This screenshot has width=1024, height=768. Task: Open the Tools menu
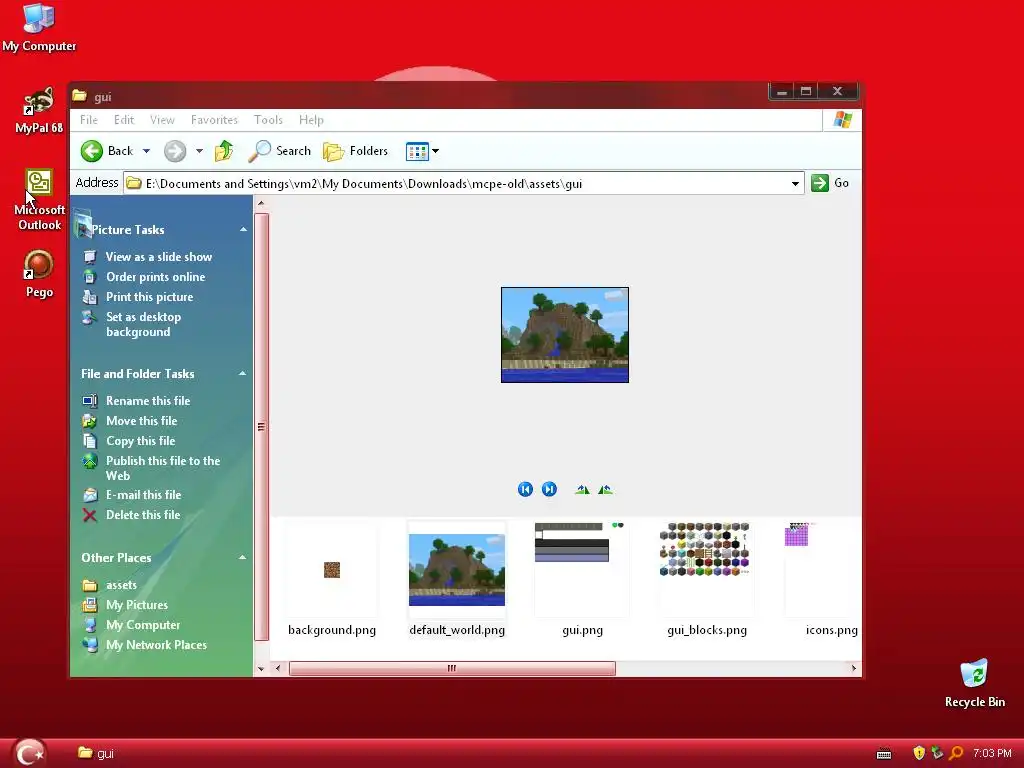click(x=268, y=120)
